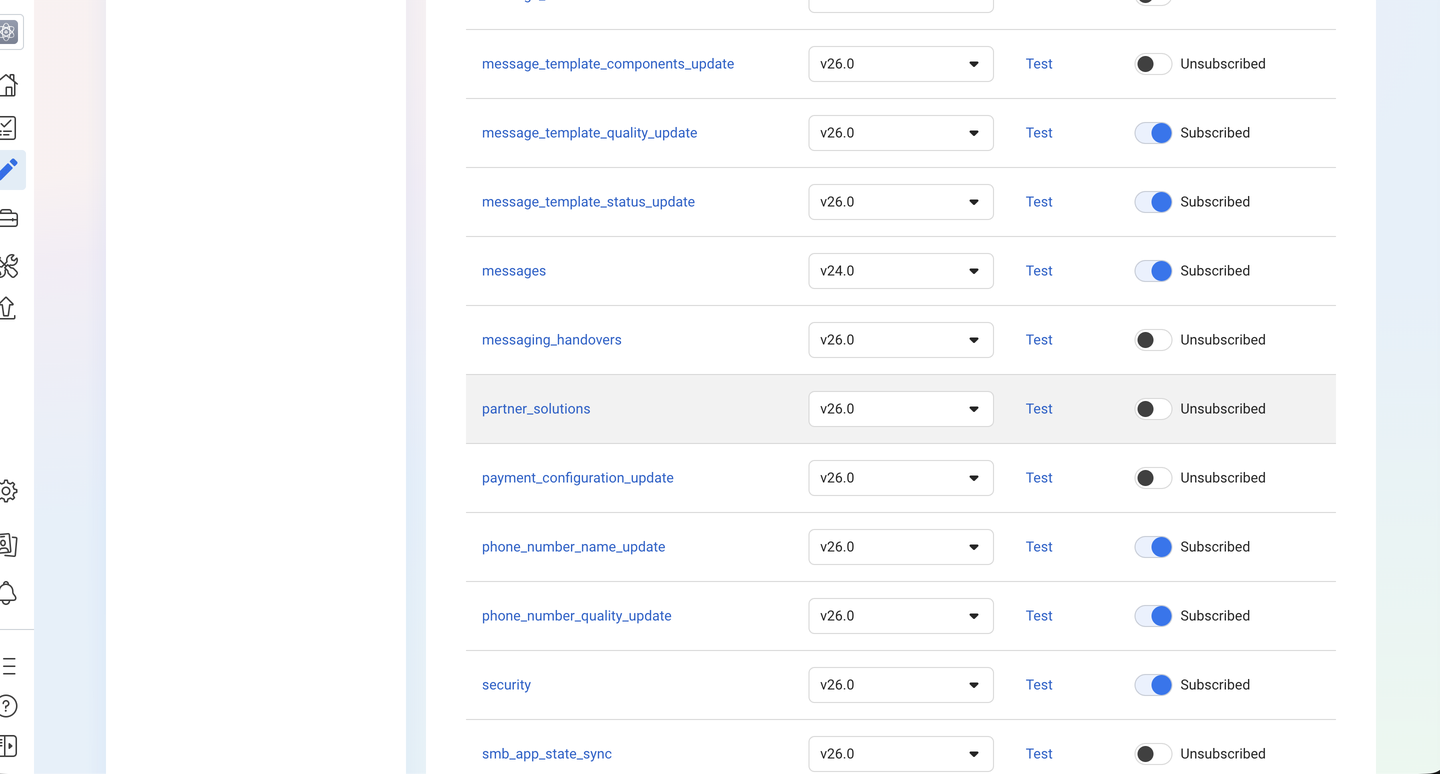Enable payment_configuration_update subscription
Image resolution: width=1440 pixels, height=774 pixels.
pos(1153,478)
